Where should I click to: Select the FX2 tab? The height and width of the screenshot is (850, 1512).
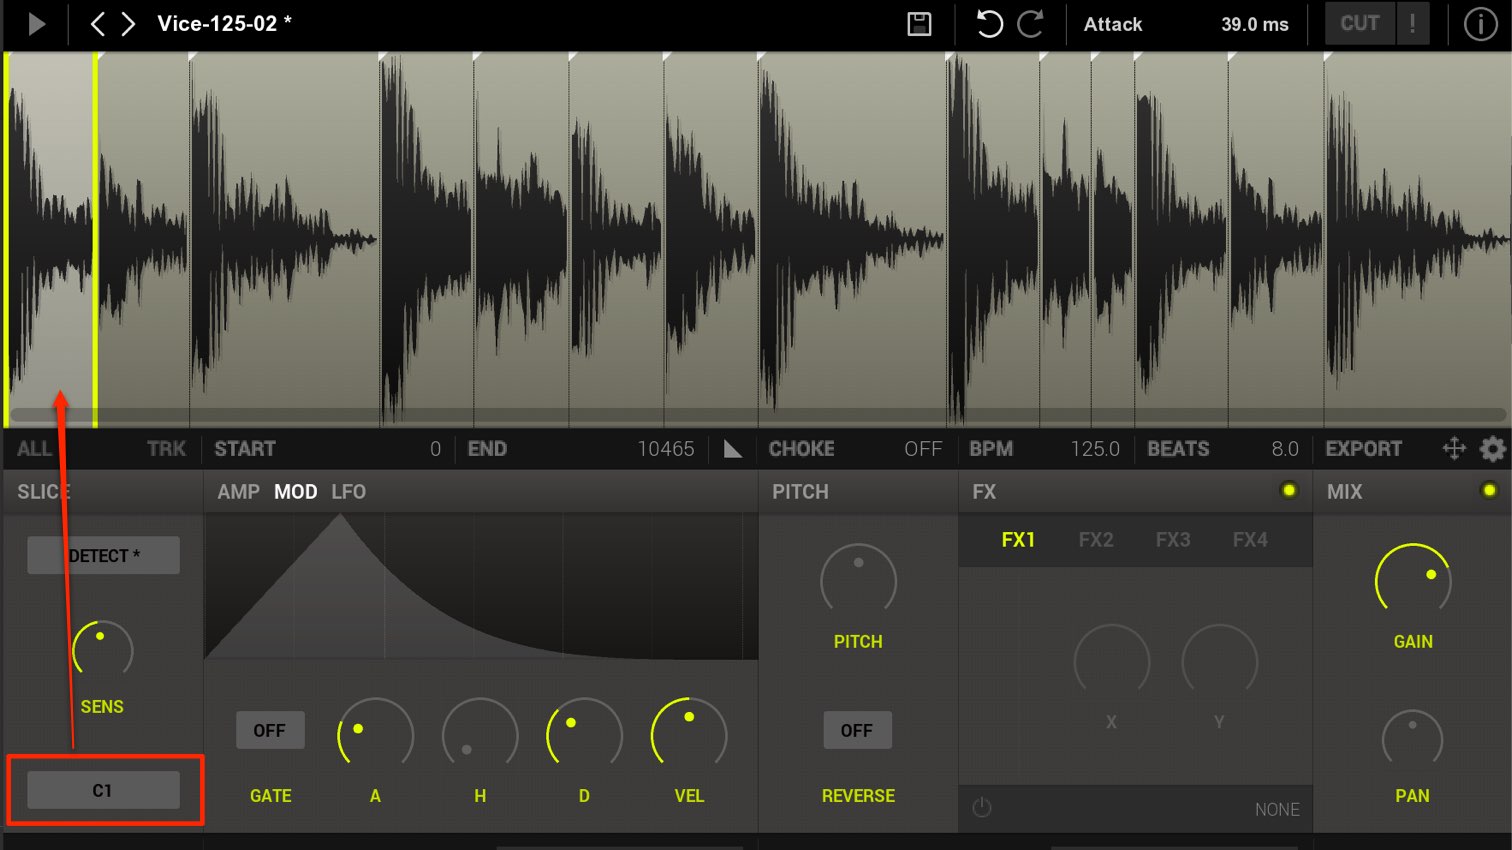pos(1096,540)
